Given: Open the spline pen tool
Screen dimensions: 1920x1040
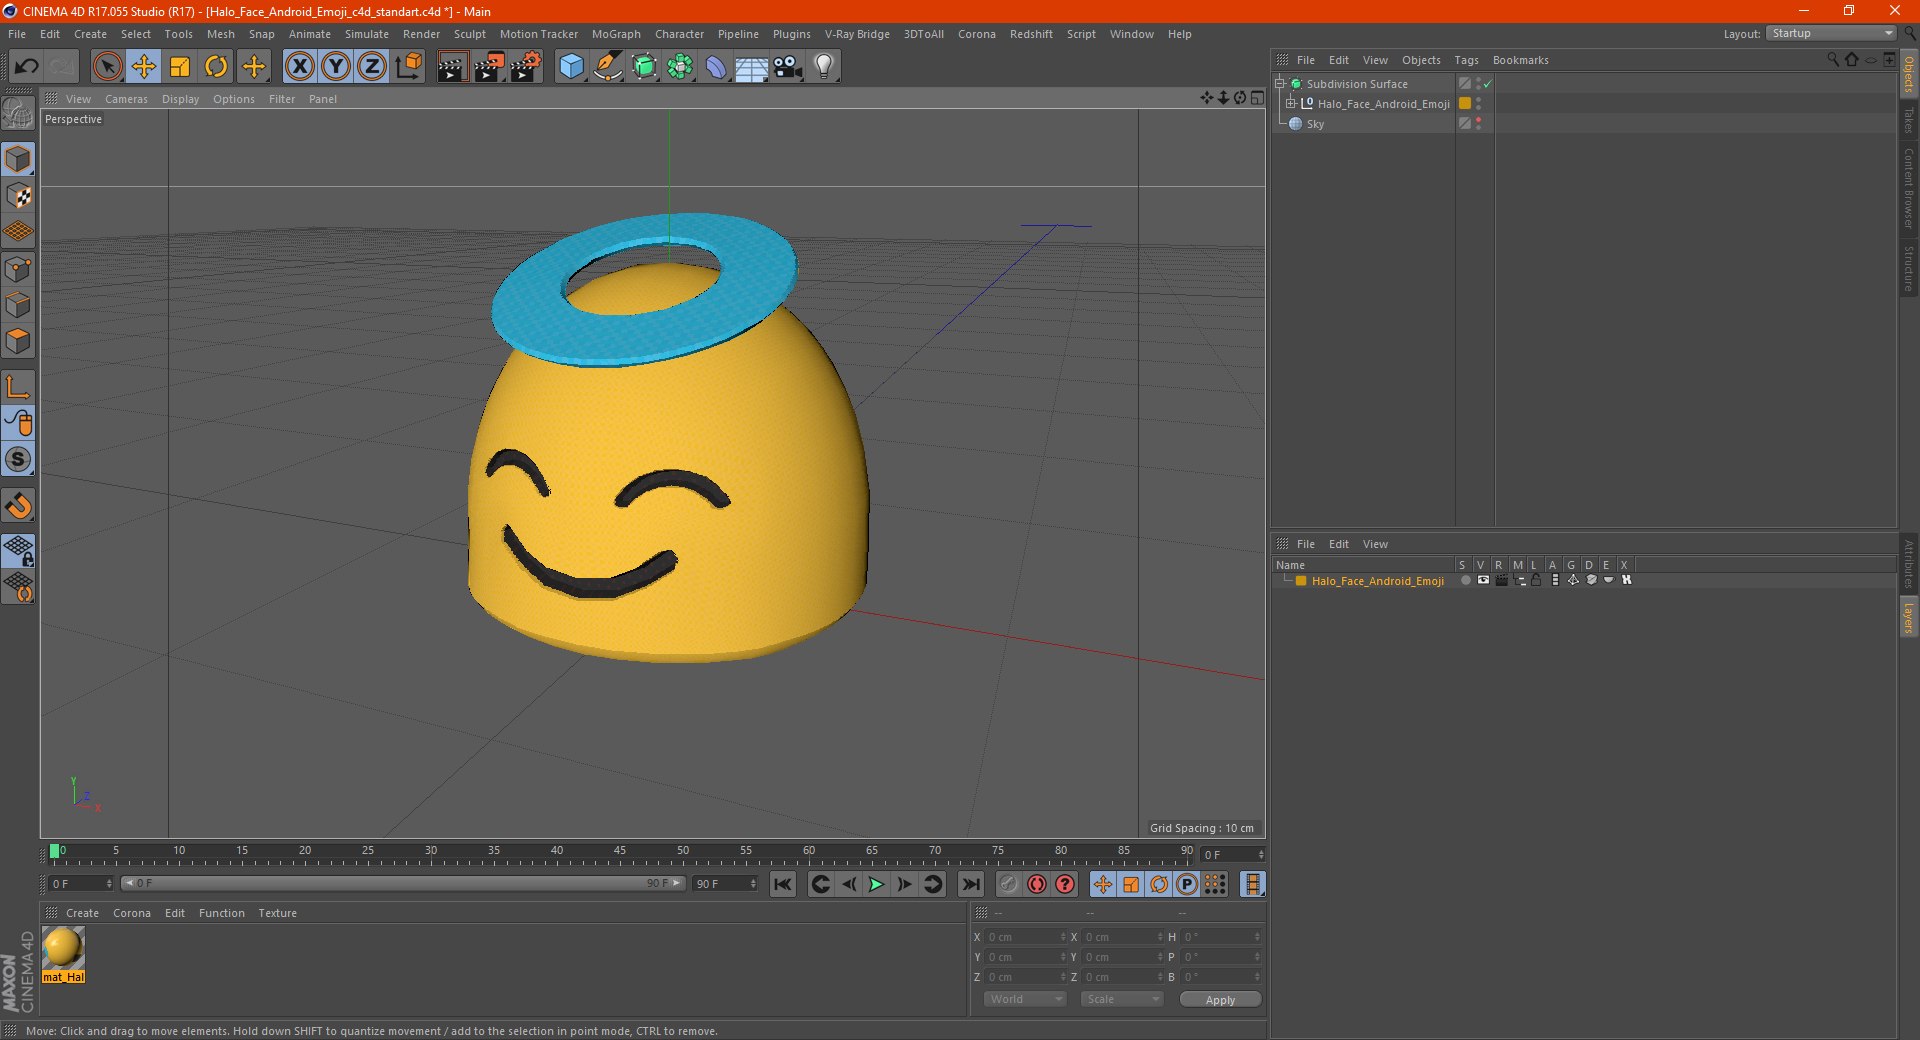Looking at the screenshot, I should (x=608, y=67).
